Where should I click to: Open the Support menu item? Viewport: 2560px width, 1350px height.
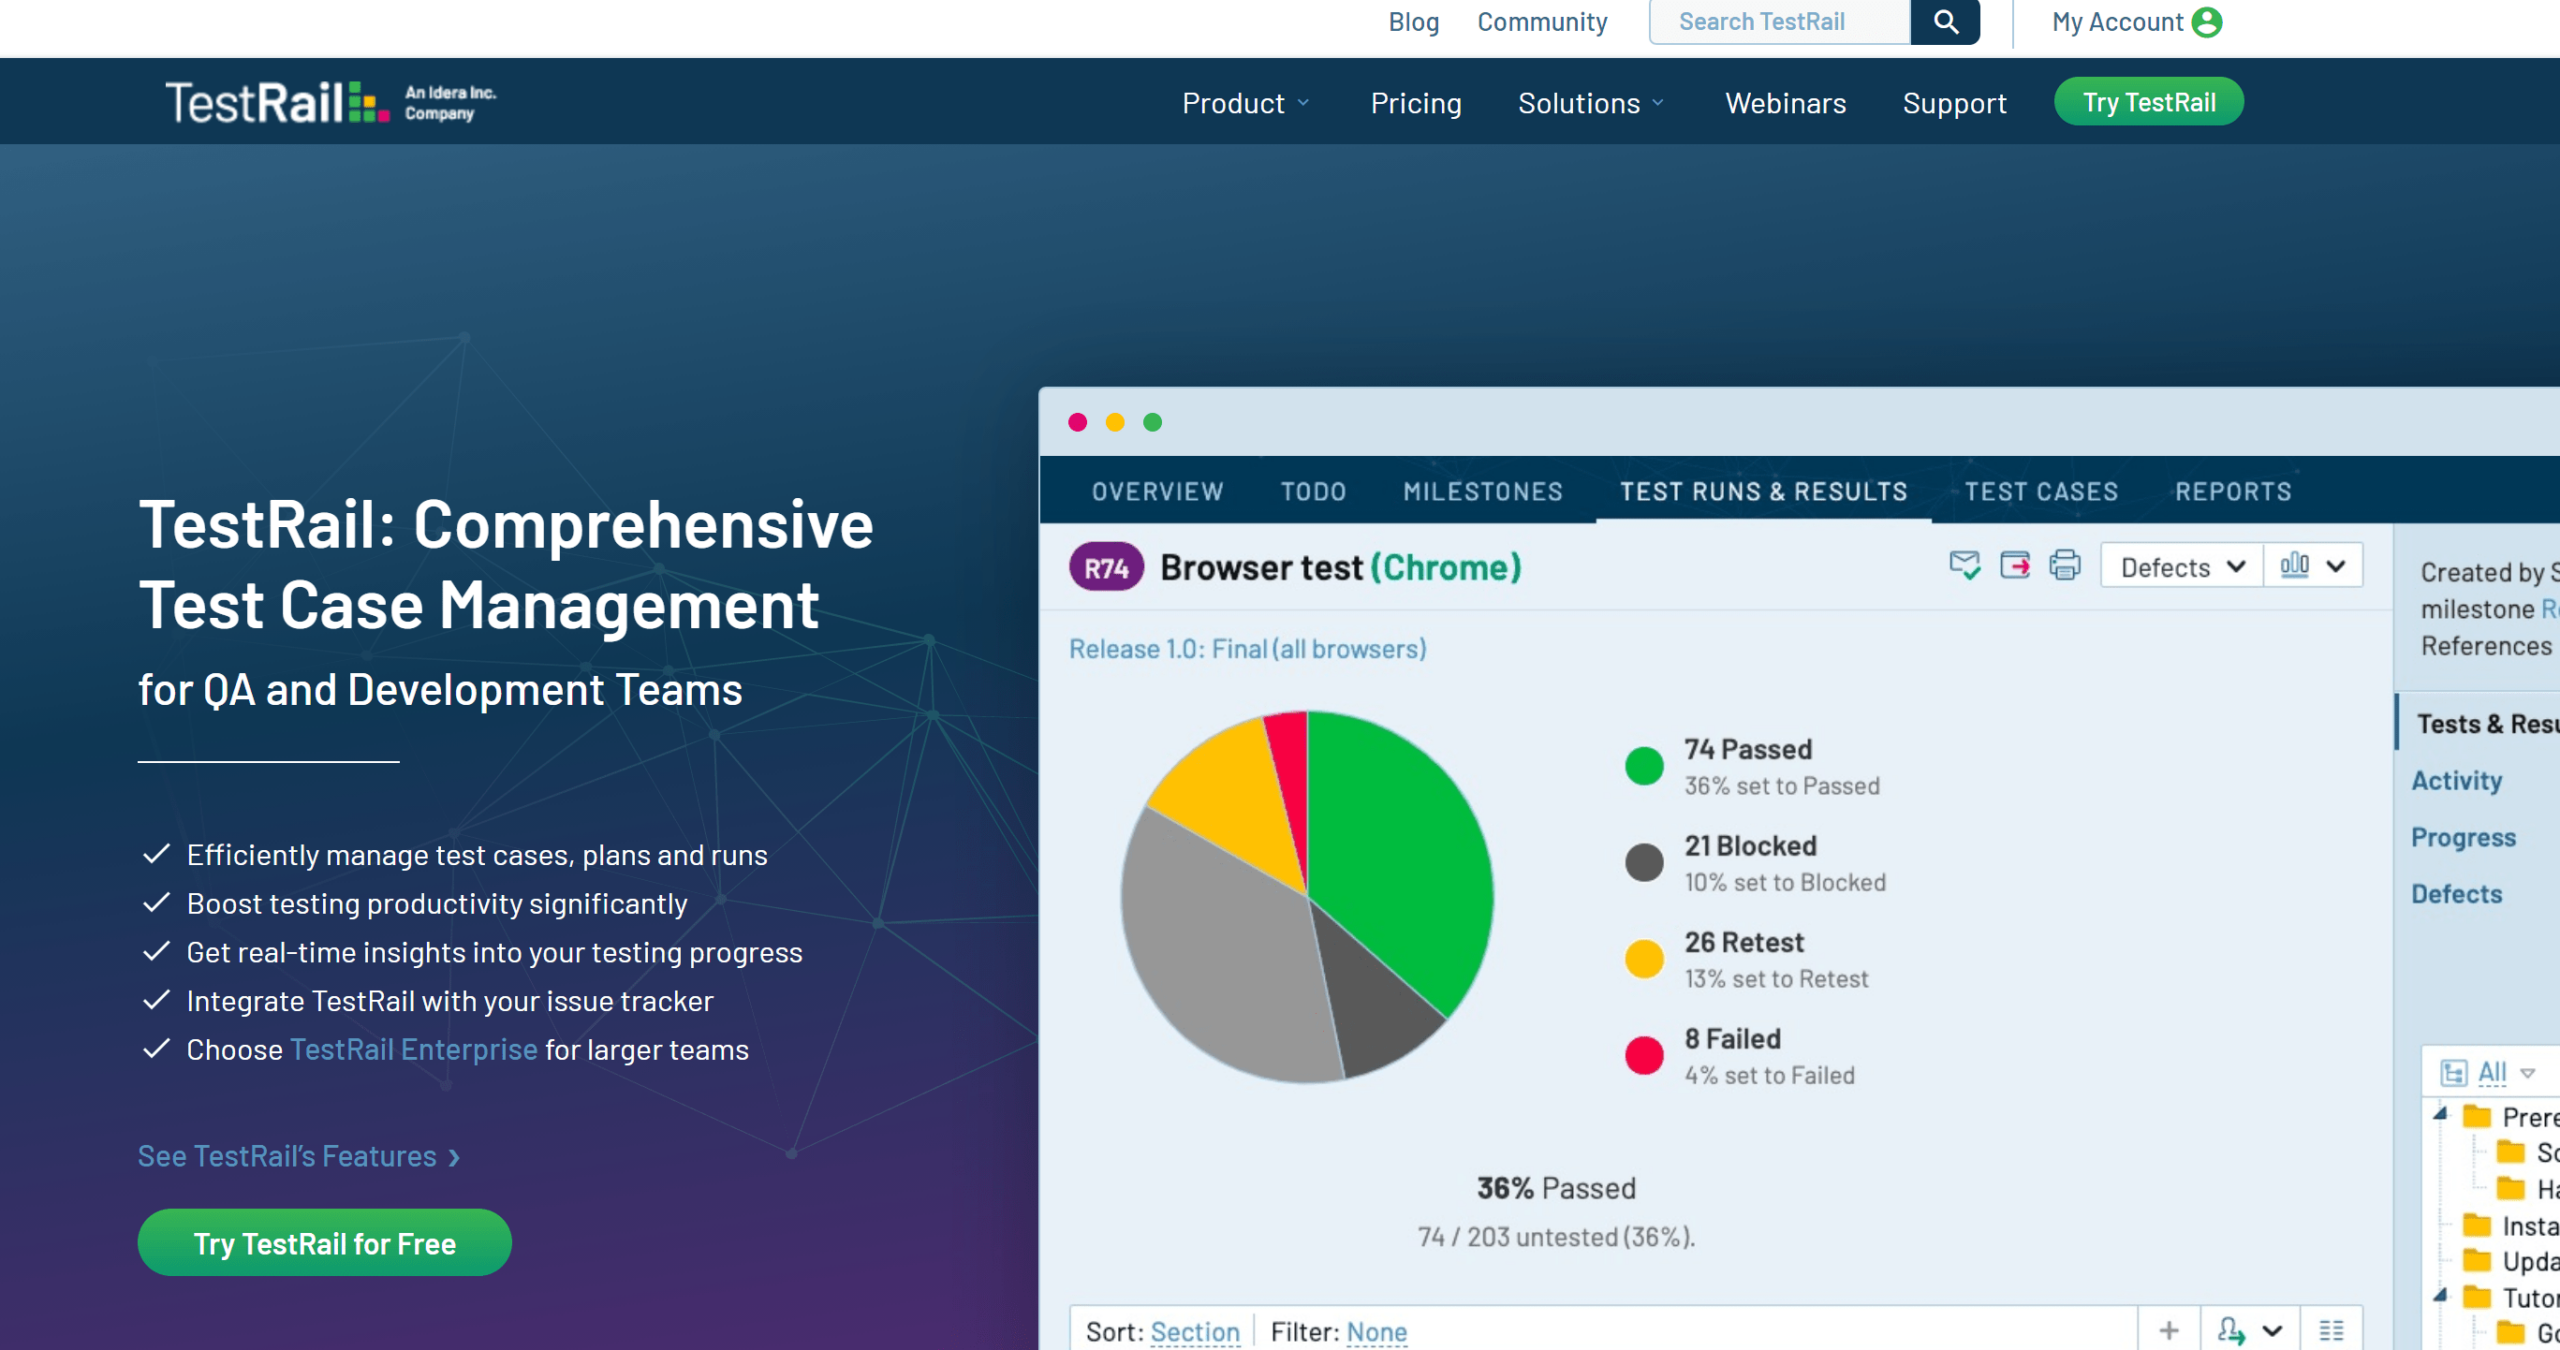click(x=1954, y=103)
